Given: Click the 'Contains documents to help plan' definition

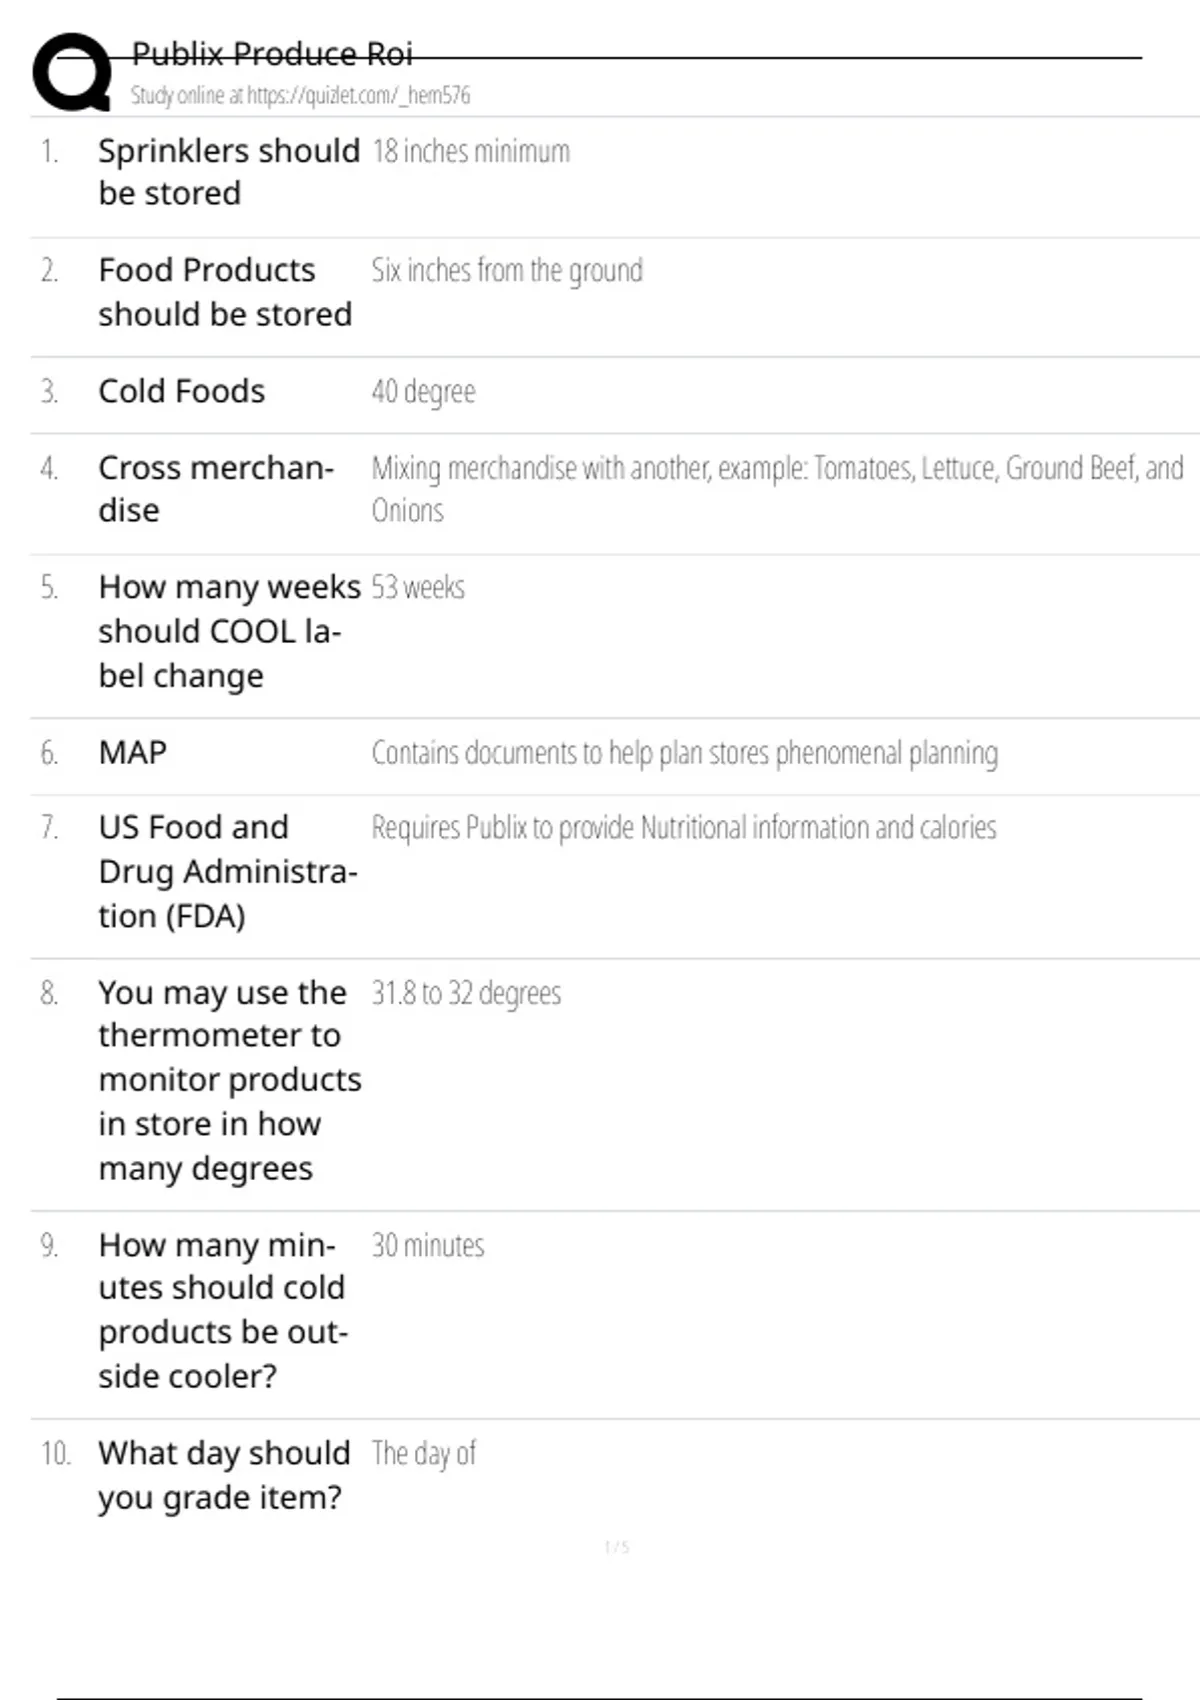Looking at the screenshot, I should click(x=684, y=753).
